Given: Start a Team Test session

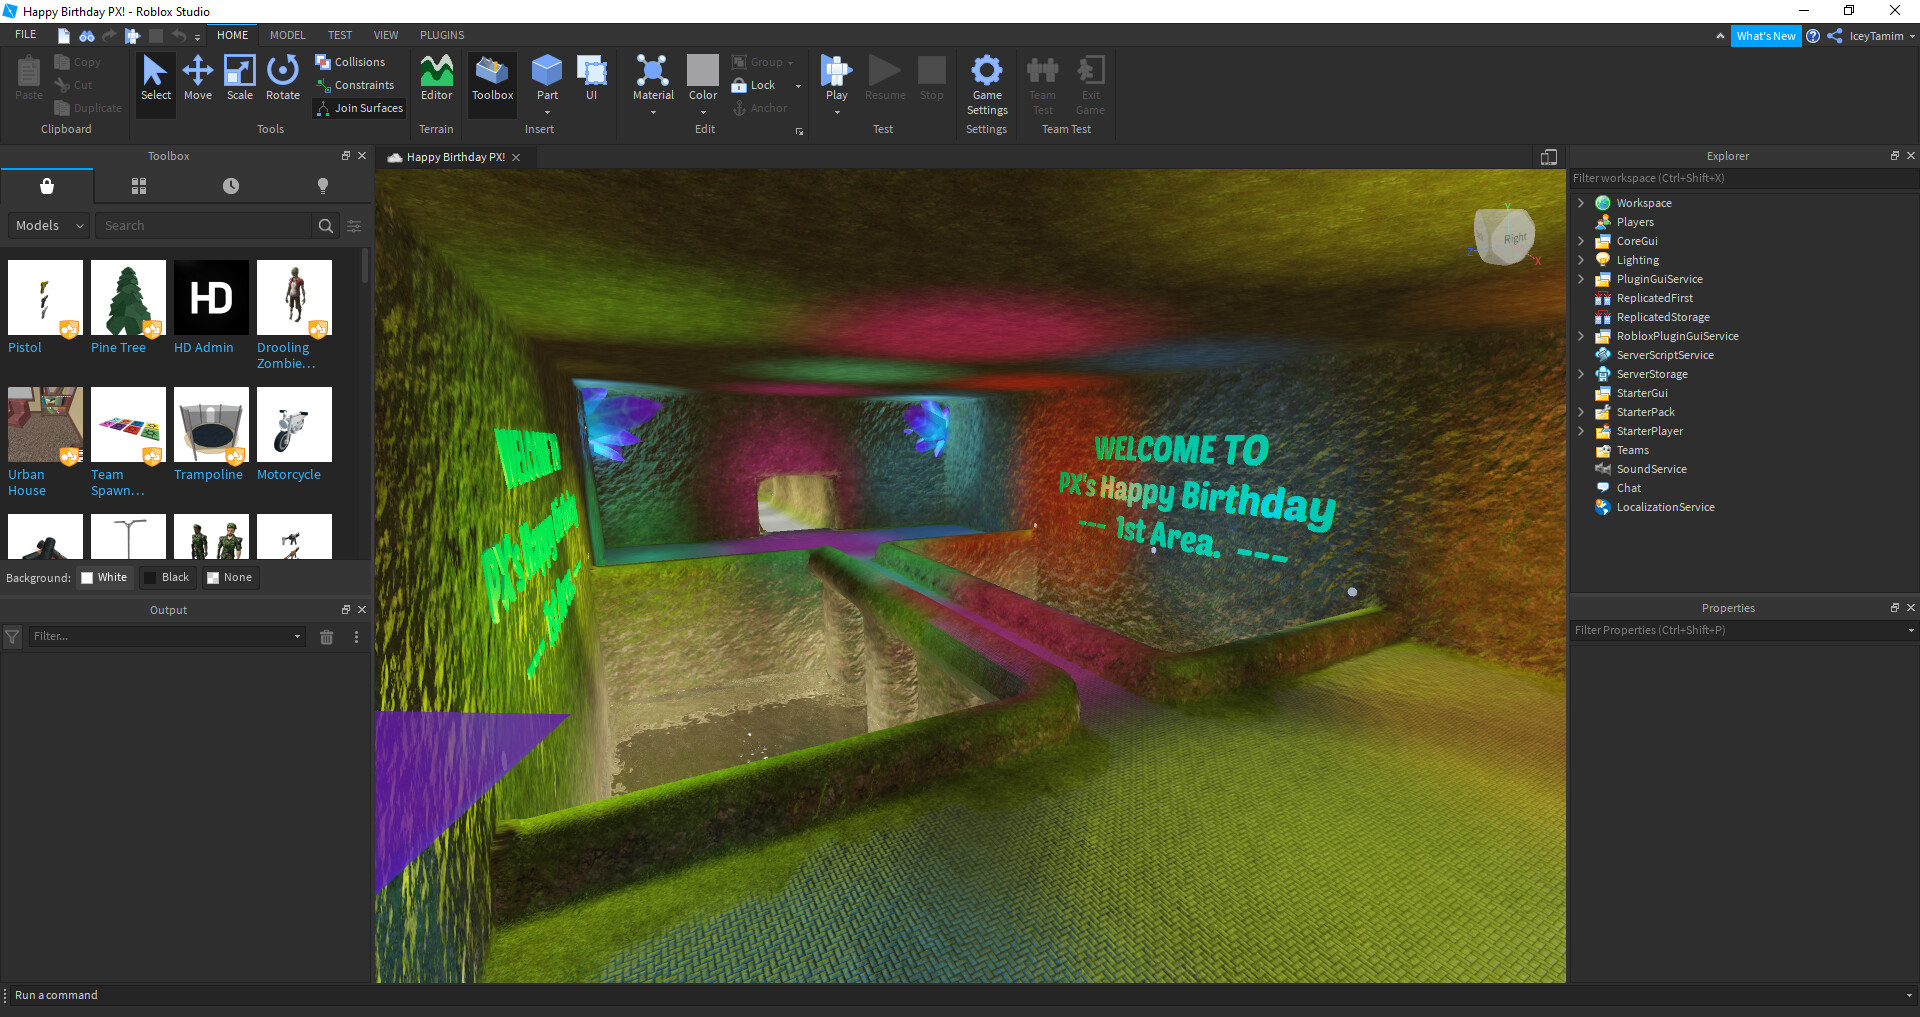Looking at the screenshot, I should click(1042, 85).
